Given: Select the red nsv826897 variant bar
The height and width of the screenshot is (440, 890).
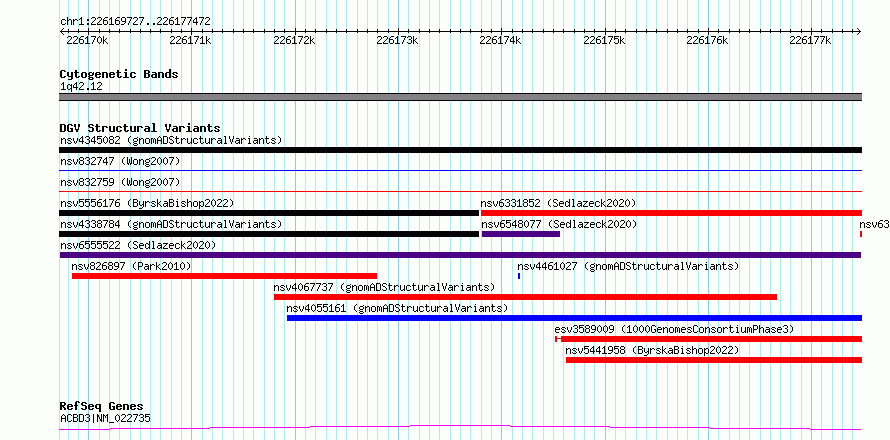Looking at the screenshot, I should (x=224, y=276).
